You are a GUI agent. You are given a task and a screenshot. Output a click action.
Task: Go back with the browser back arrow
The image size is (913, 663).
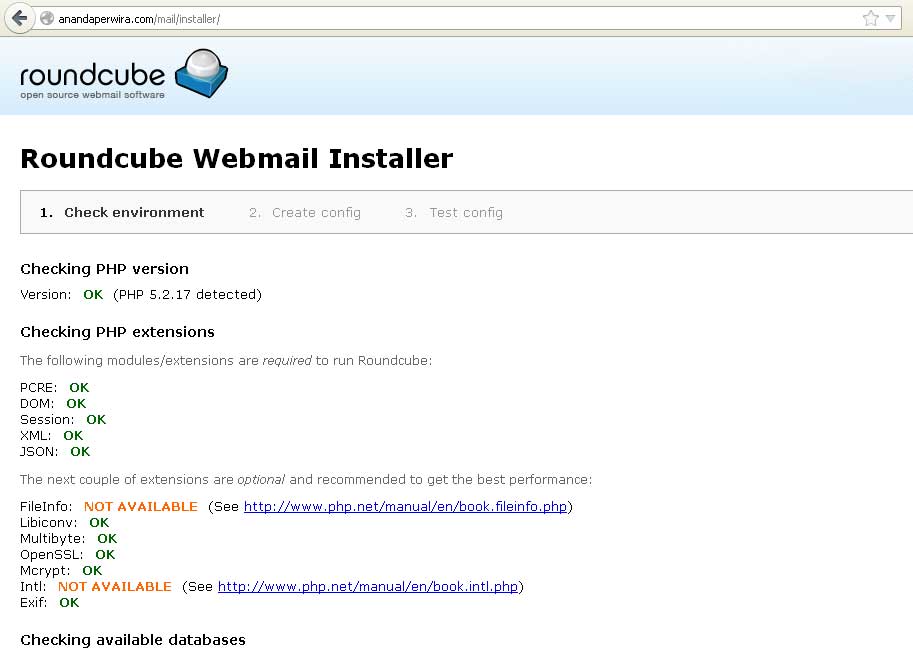point(19,18)
